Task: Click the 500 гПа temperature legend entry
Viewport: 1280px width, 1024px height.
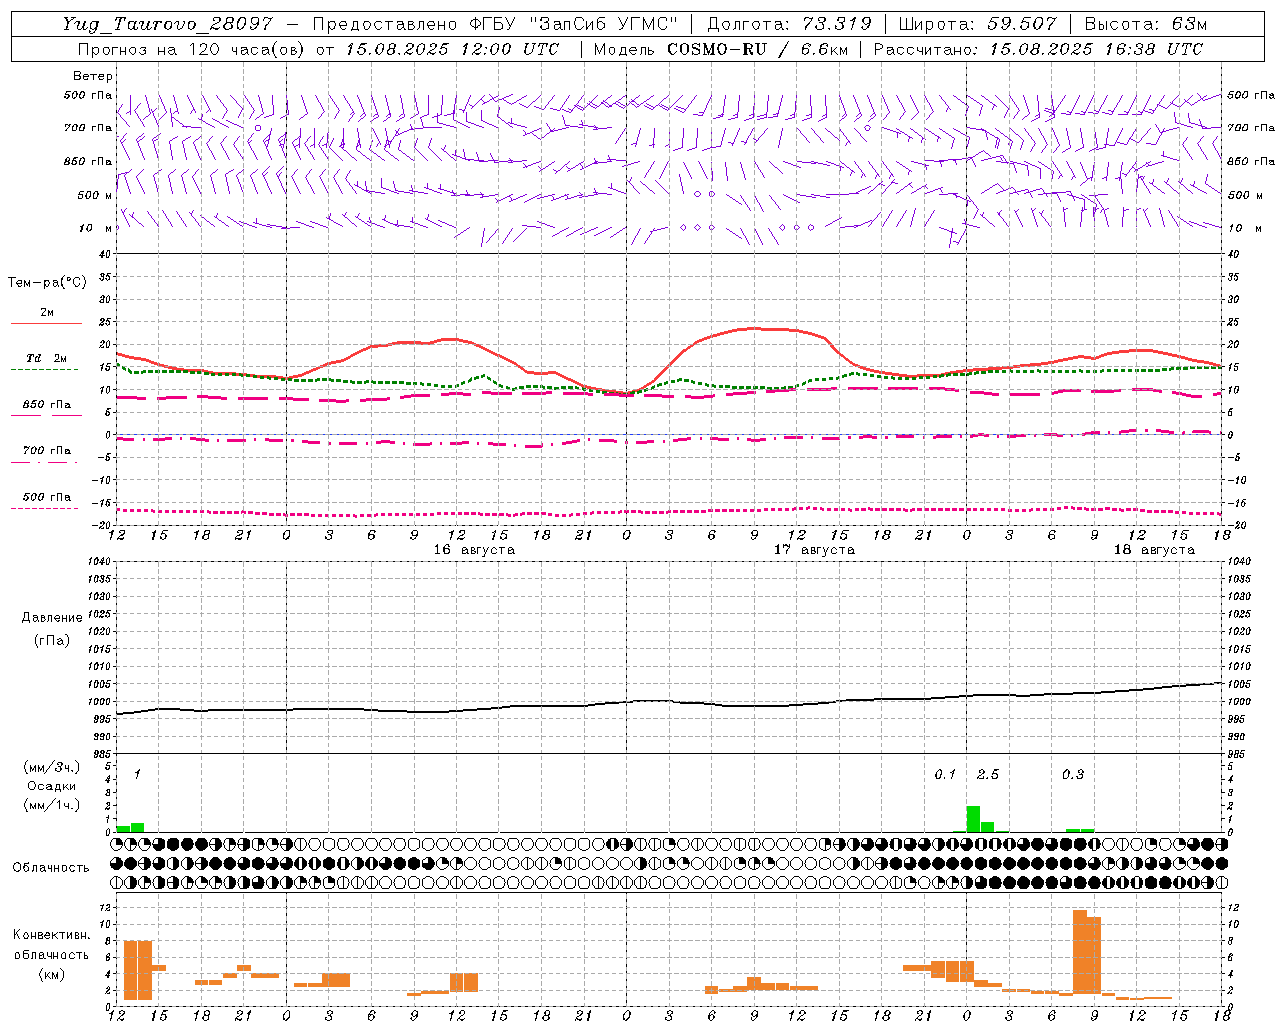Action: (x=46, y=500)
